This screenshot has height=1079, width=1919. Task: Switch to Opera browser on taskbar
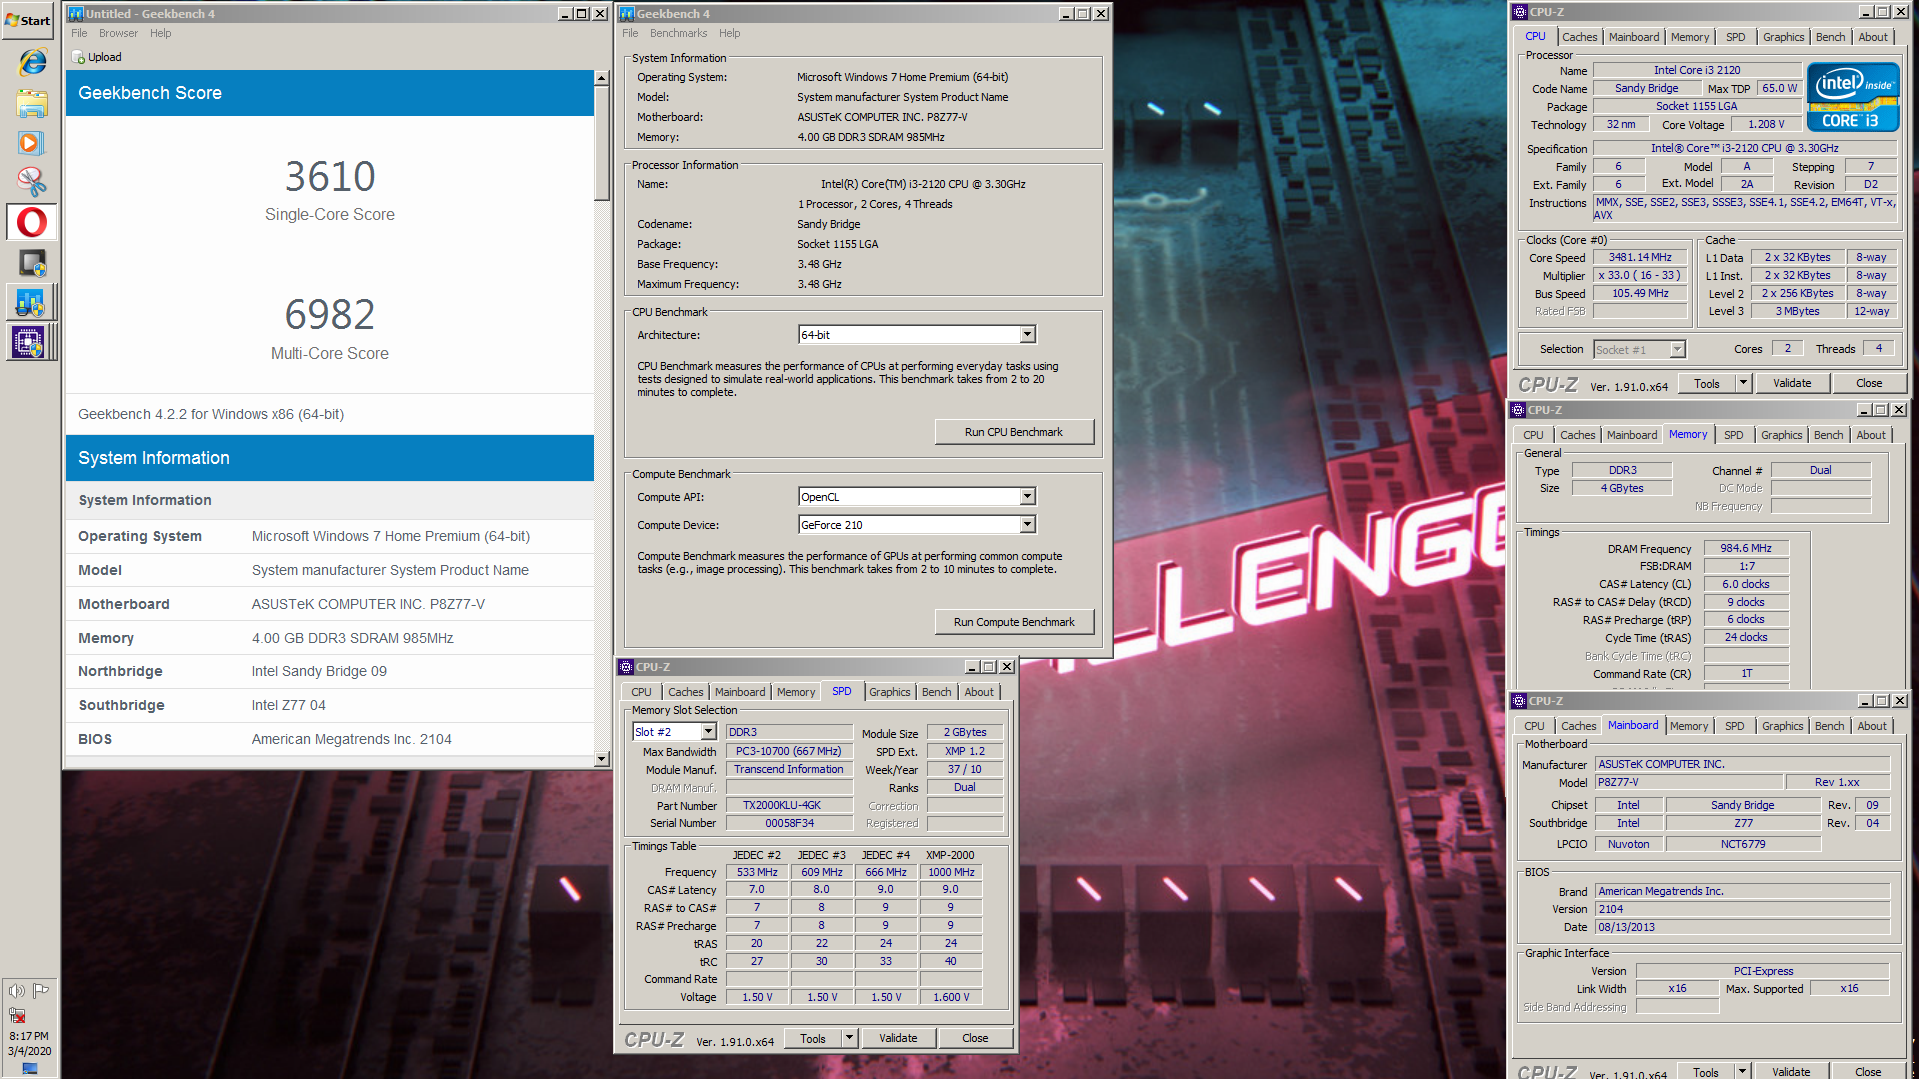click(x=32, y=222)
